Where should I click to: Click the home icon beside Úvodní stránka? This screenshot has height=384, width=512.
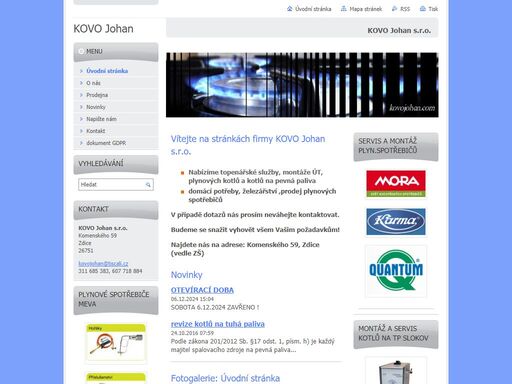click(289, 9)
